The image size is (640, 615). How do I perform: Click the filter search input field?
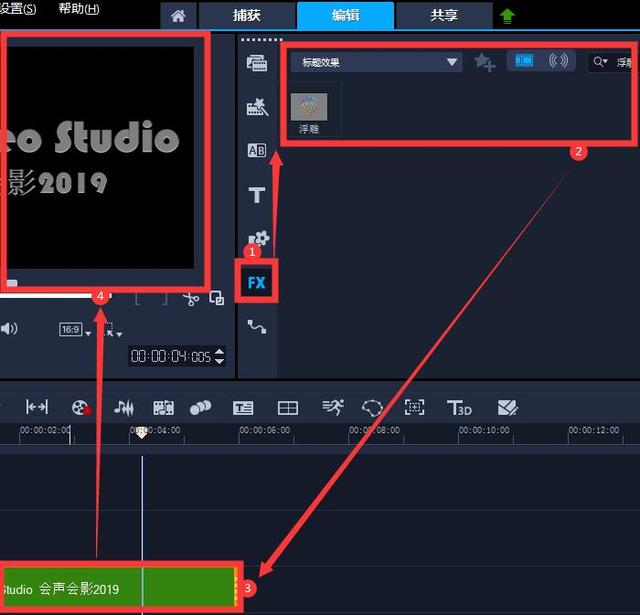click(x=624, y=62)
